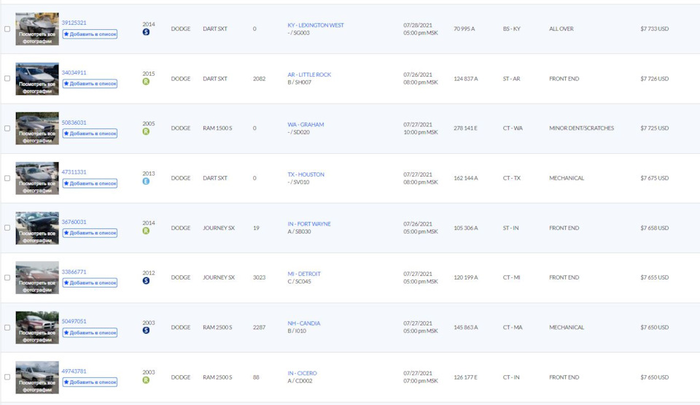The image size is (700, 405).
Task: Add lot 34034911 to list via 'Добавить в список'
Action: pos(90,84)
